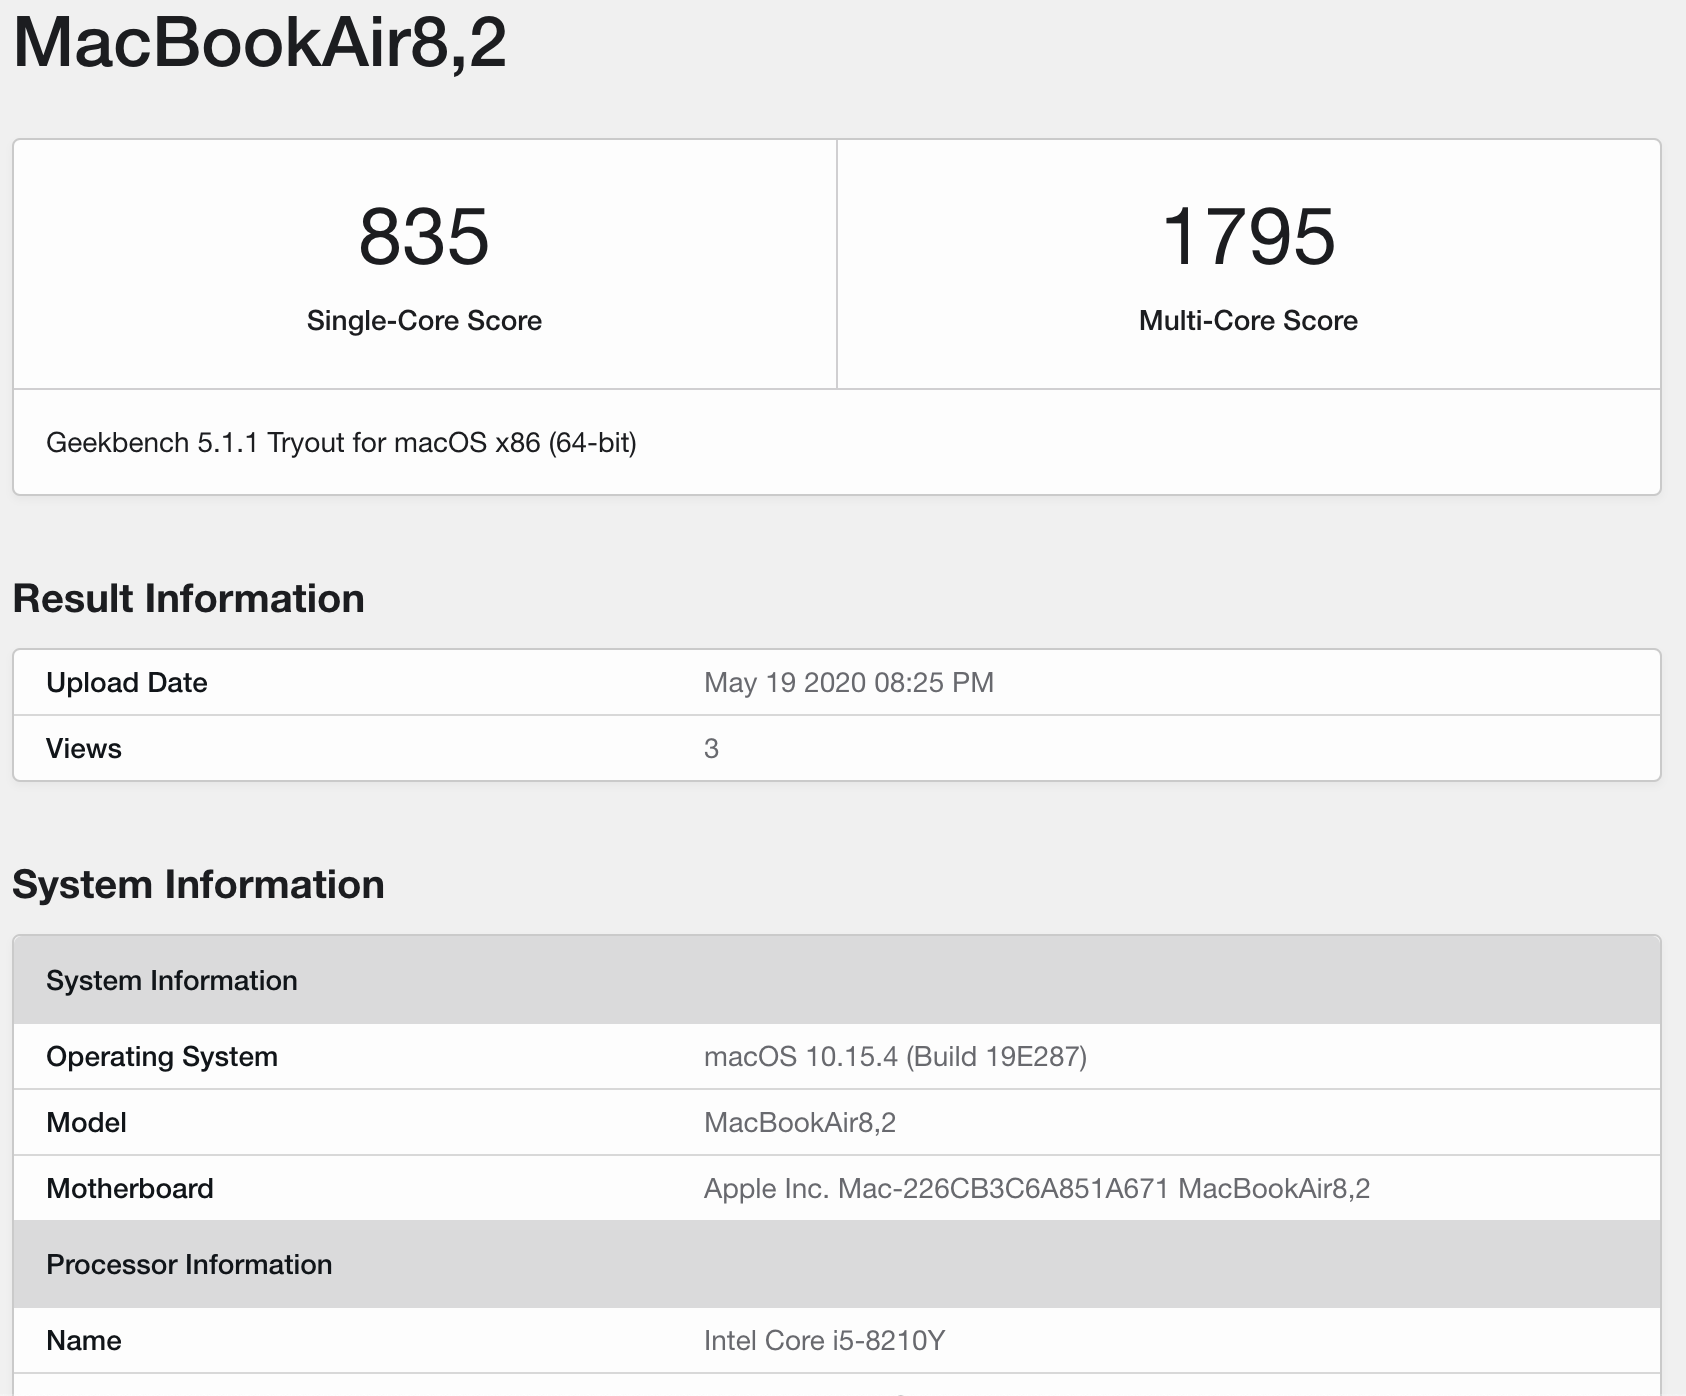Click the Views row label
This screenshot has height=1396, width=1686.
point(84,748)
